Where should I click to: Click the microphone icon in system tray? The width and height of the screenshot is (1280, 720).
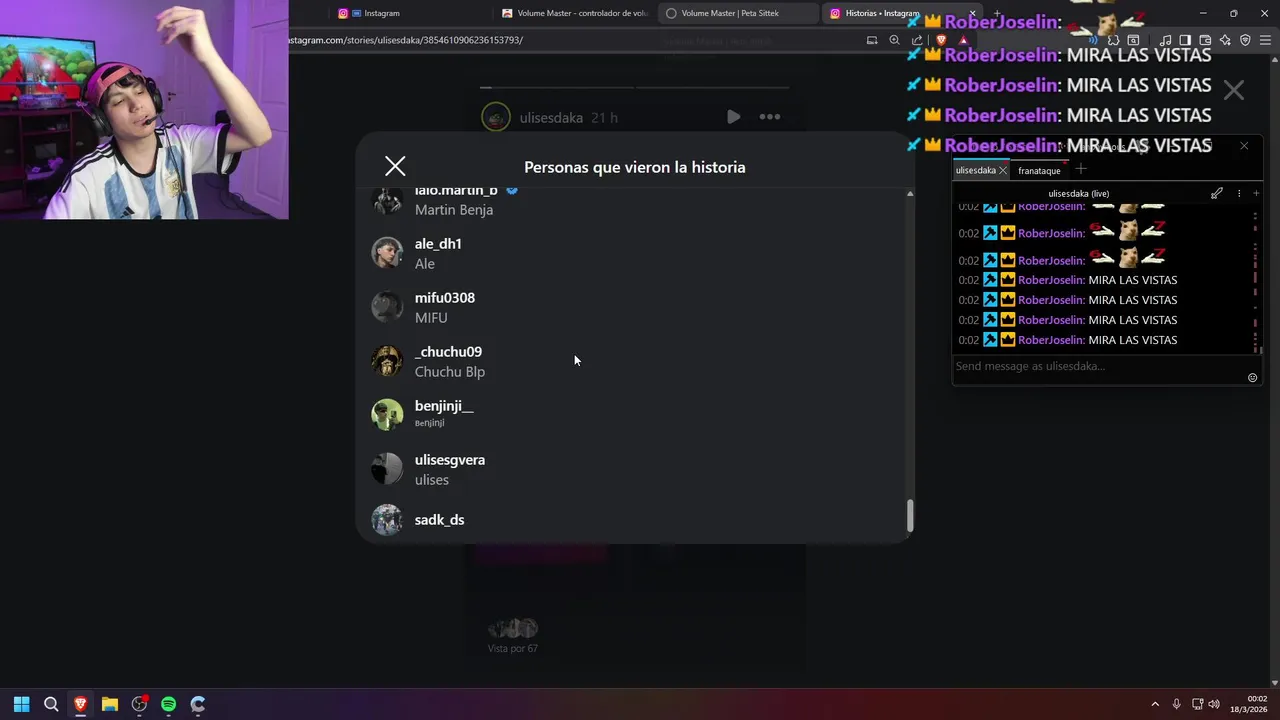pyautogui.click(x=1176, y=704)
